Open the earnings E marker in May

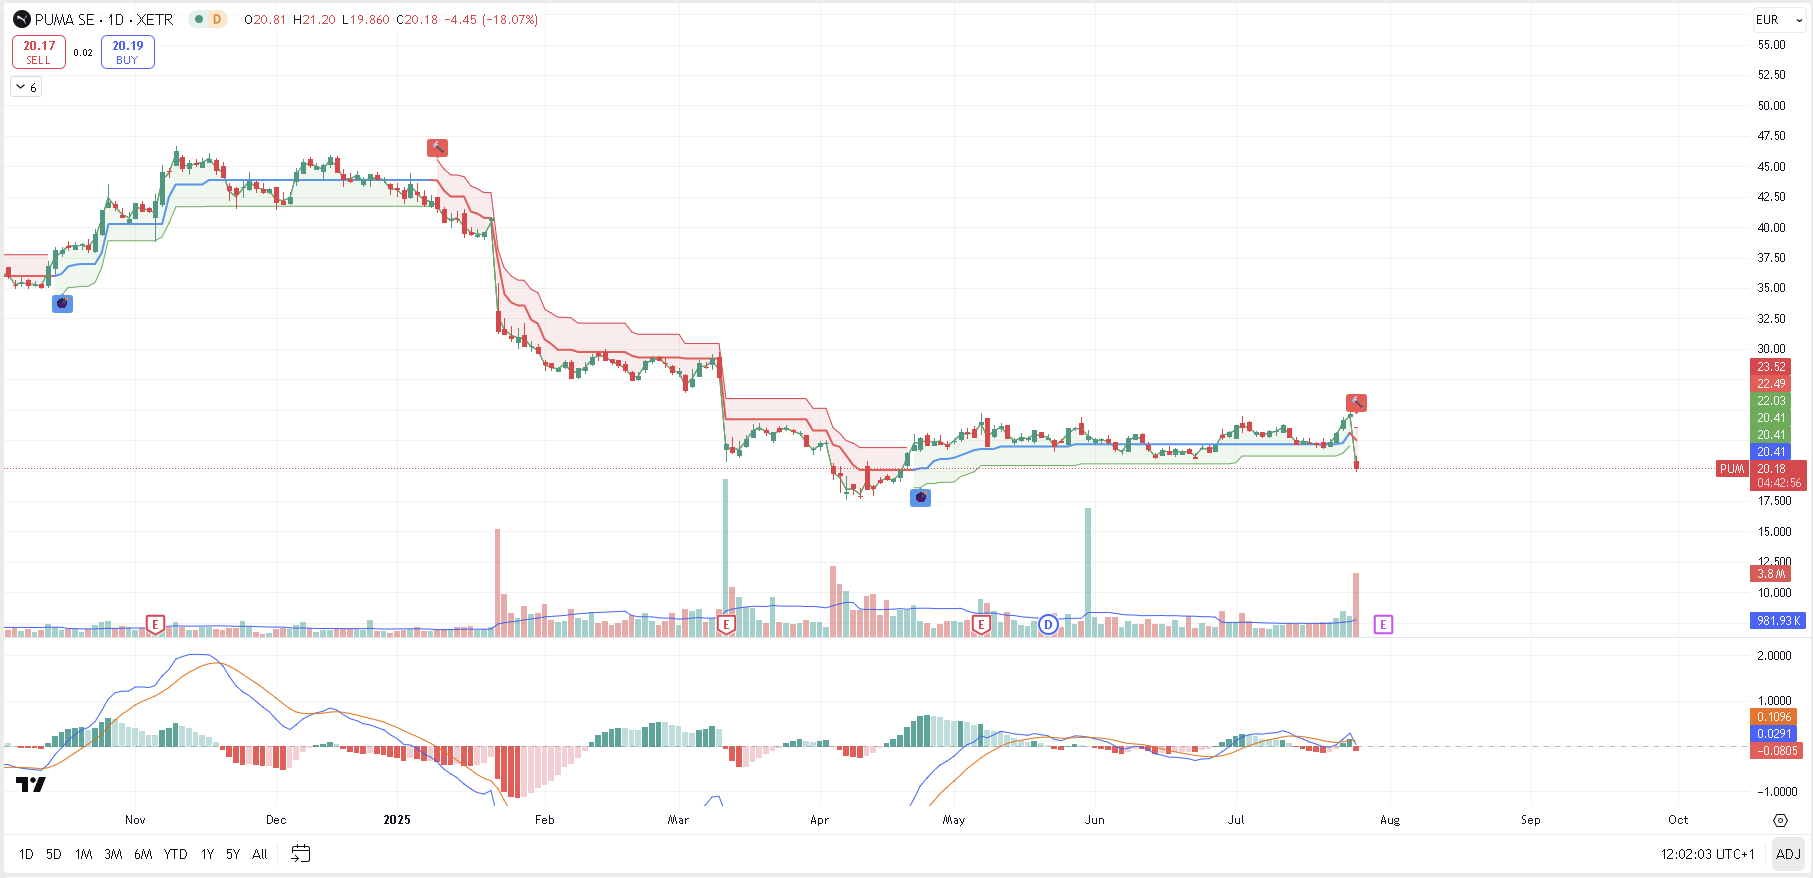tap(981, 625)
